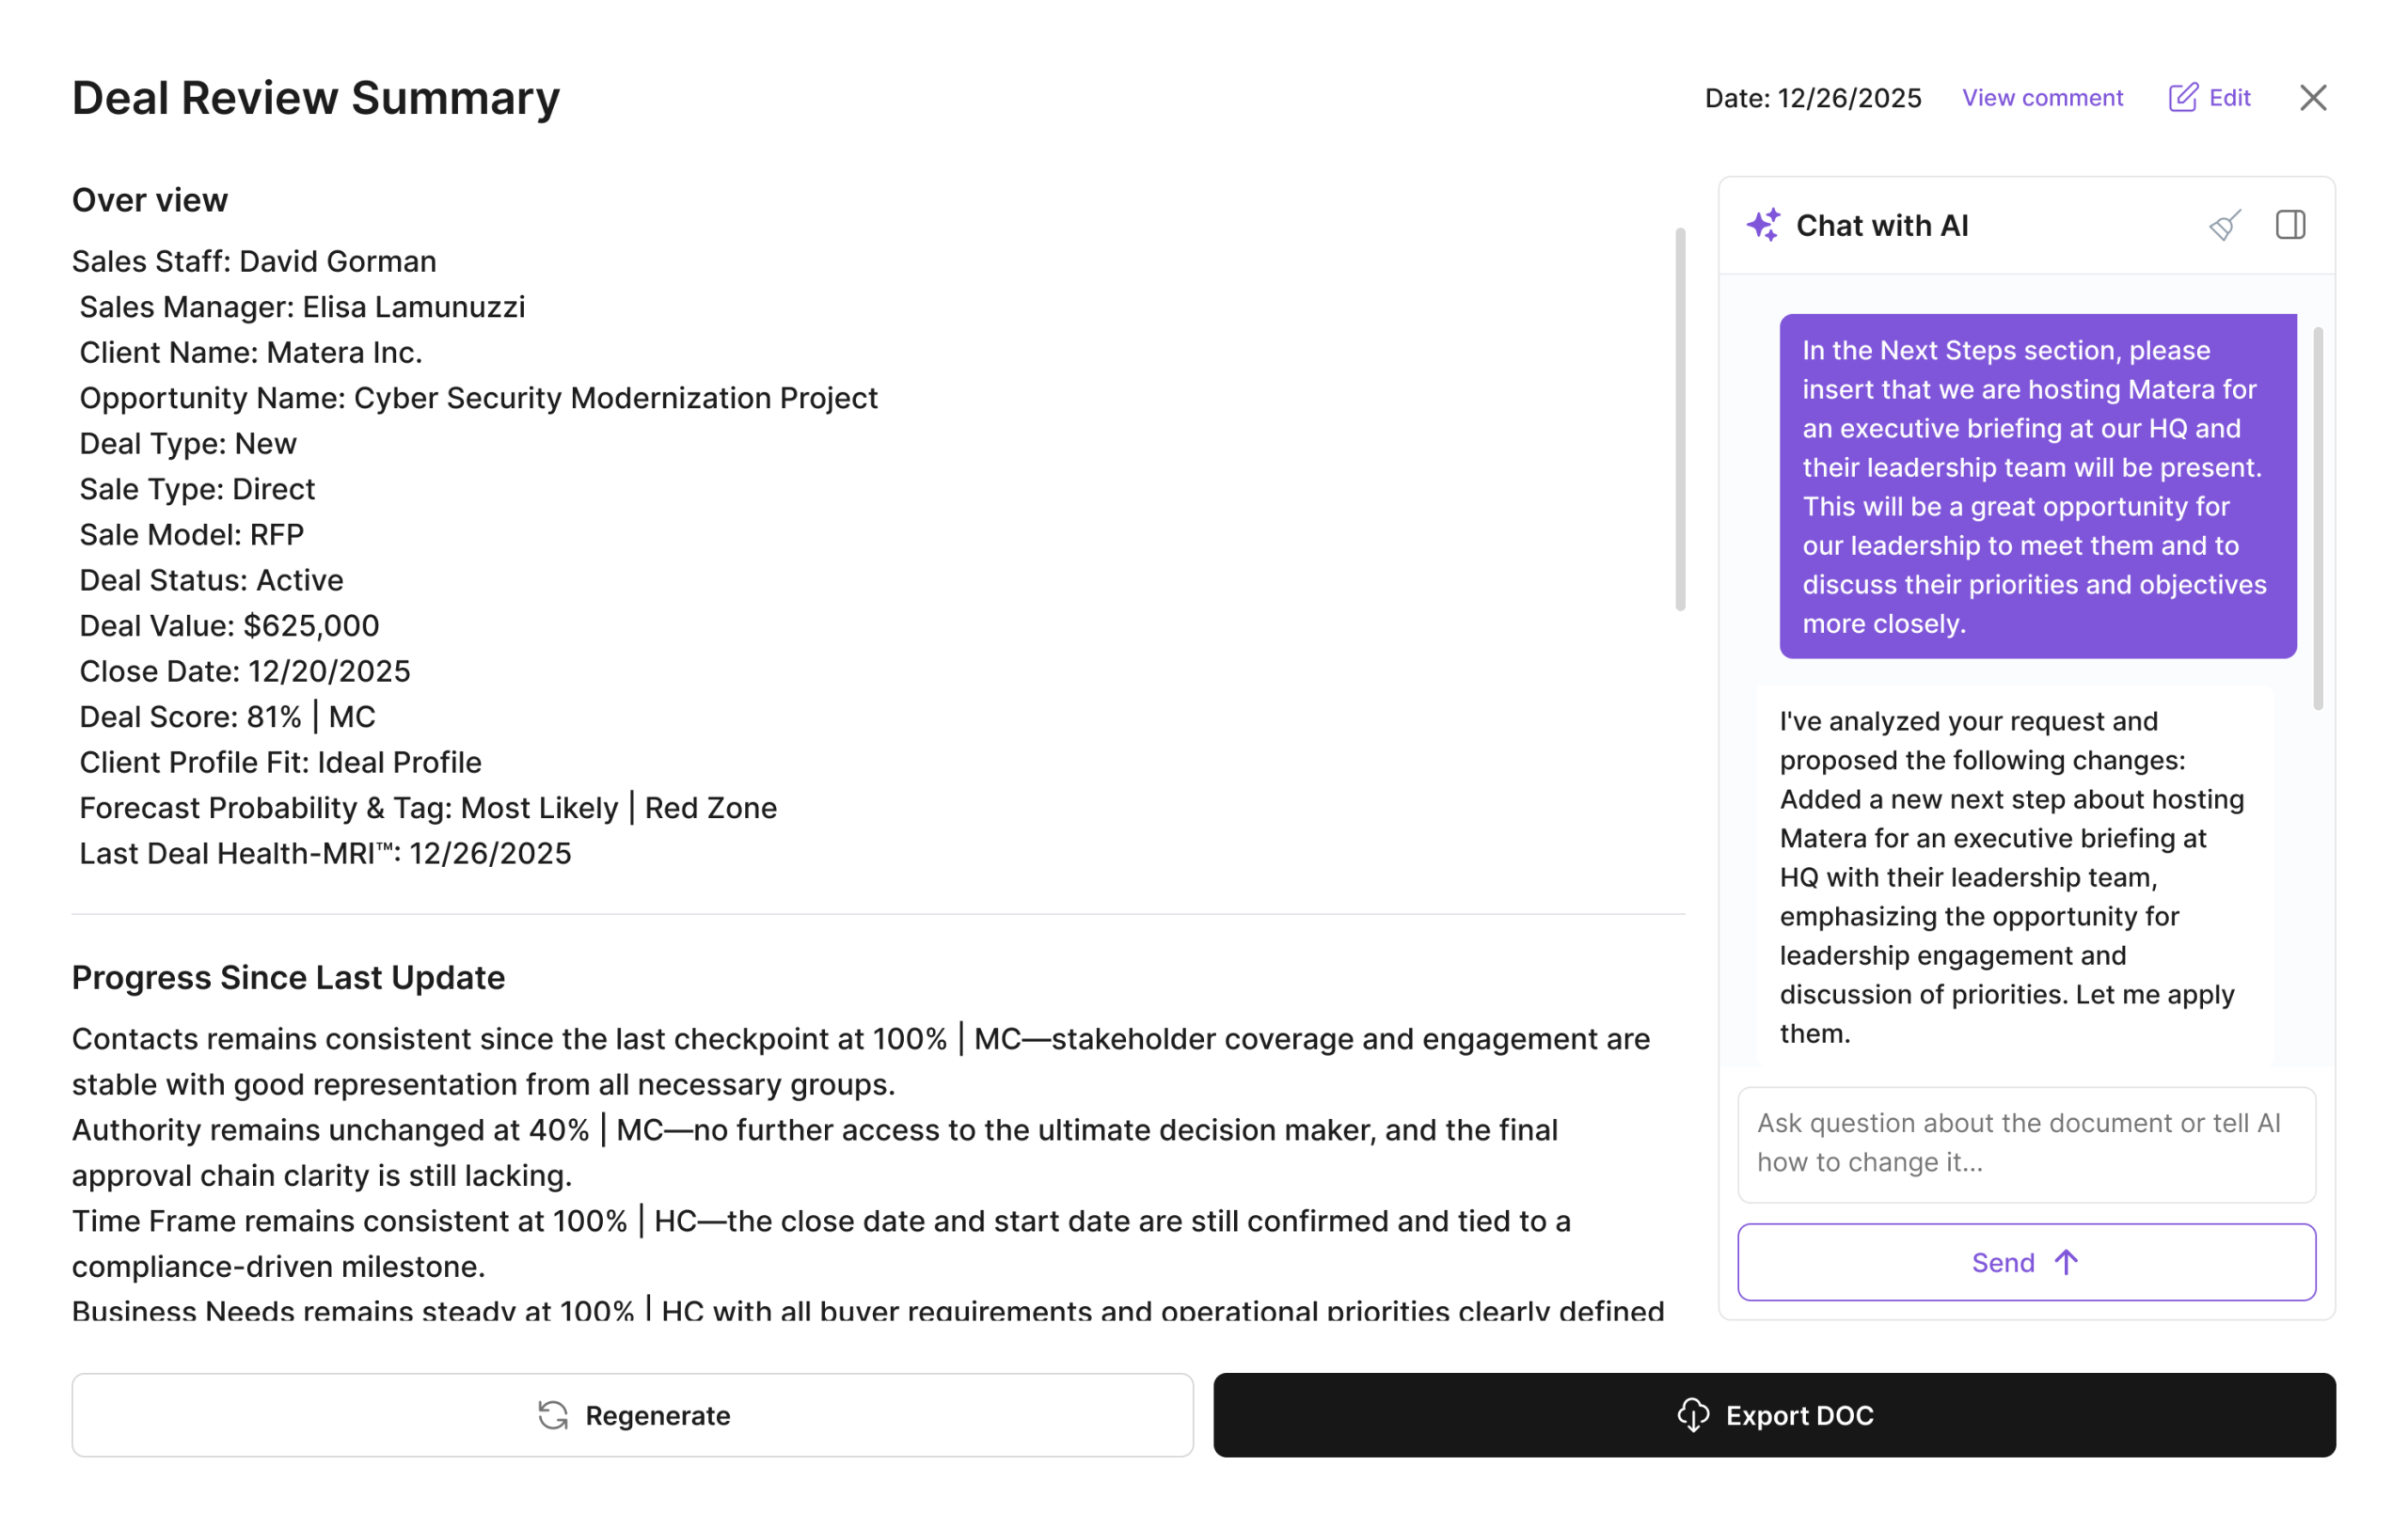Close the Deal Review Summary dialog
Screen dimensions: 2408x1529
point(2313,98)
